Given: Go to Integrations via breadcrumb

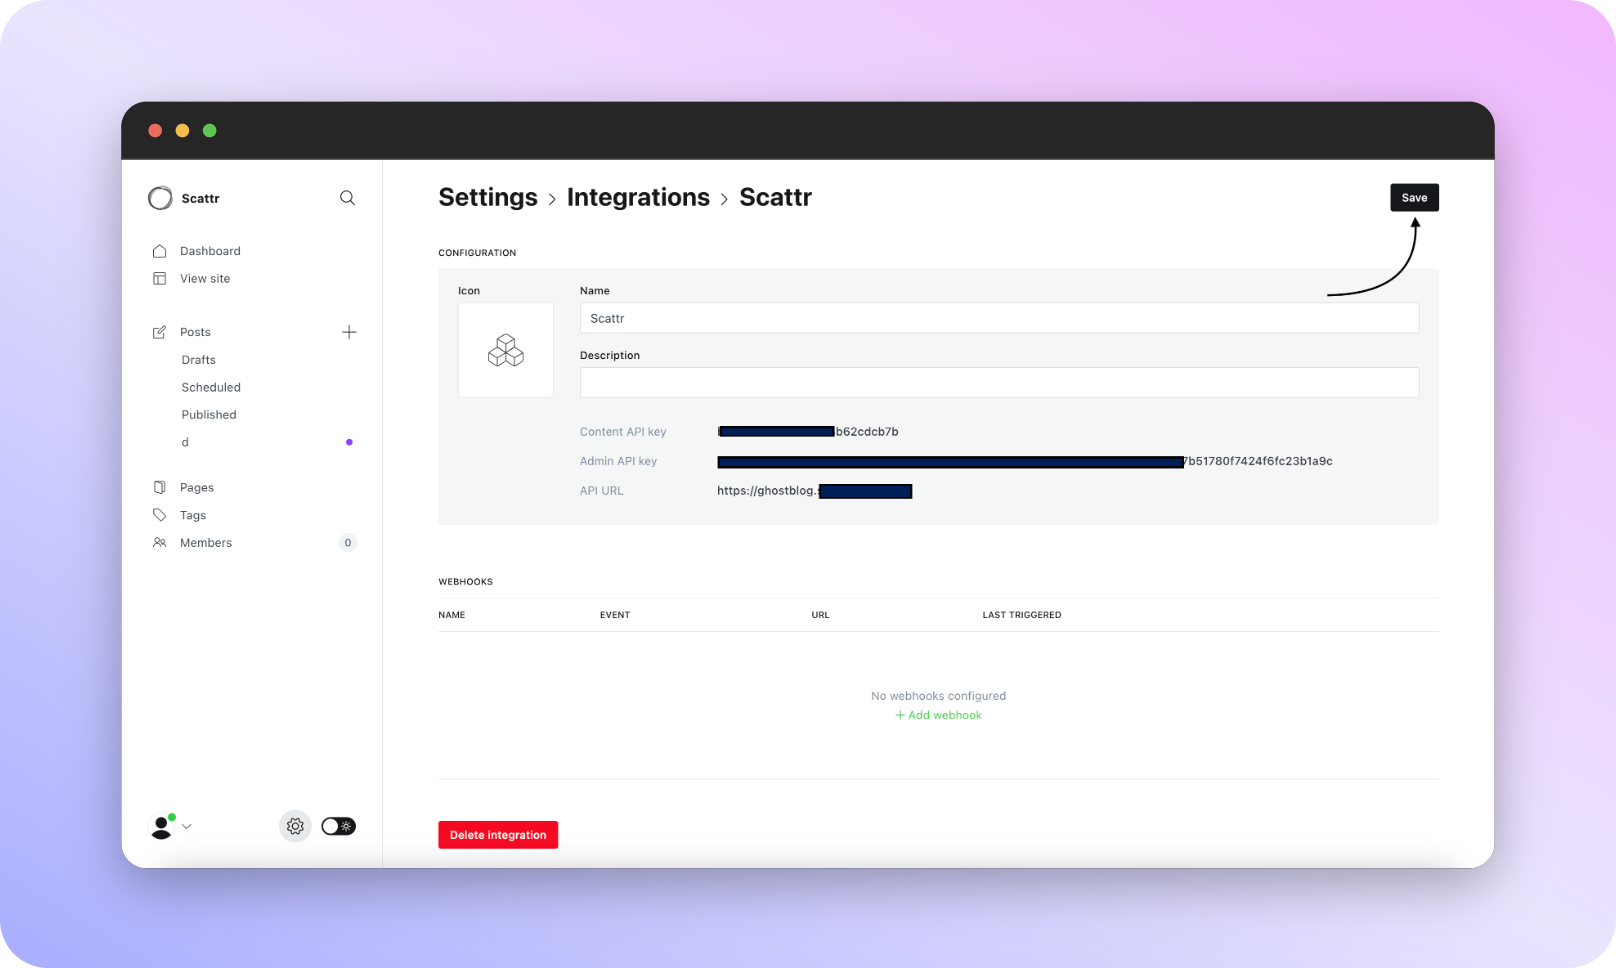Looking at the screenshot, I should 638,198.
